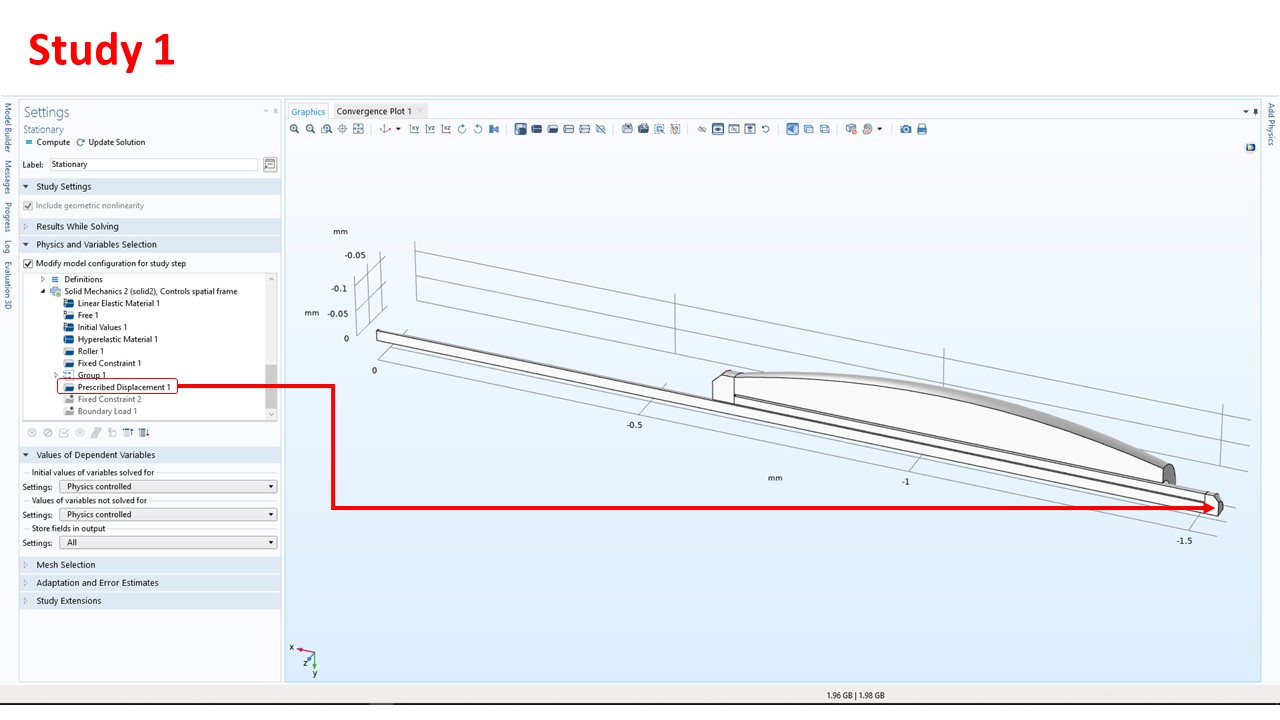The image size is (1280, 720).
Task: Switch to the XY view
Action: [x=414, y=129]
